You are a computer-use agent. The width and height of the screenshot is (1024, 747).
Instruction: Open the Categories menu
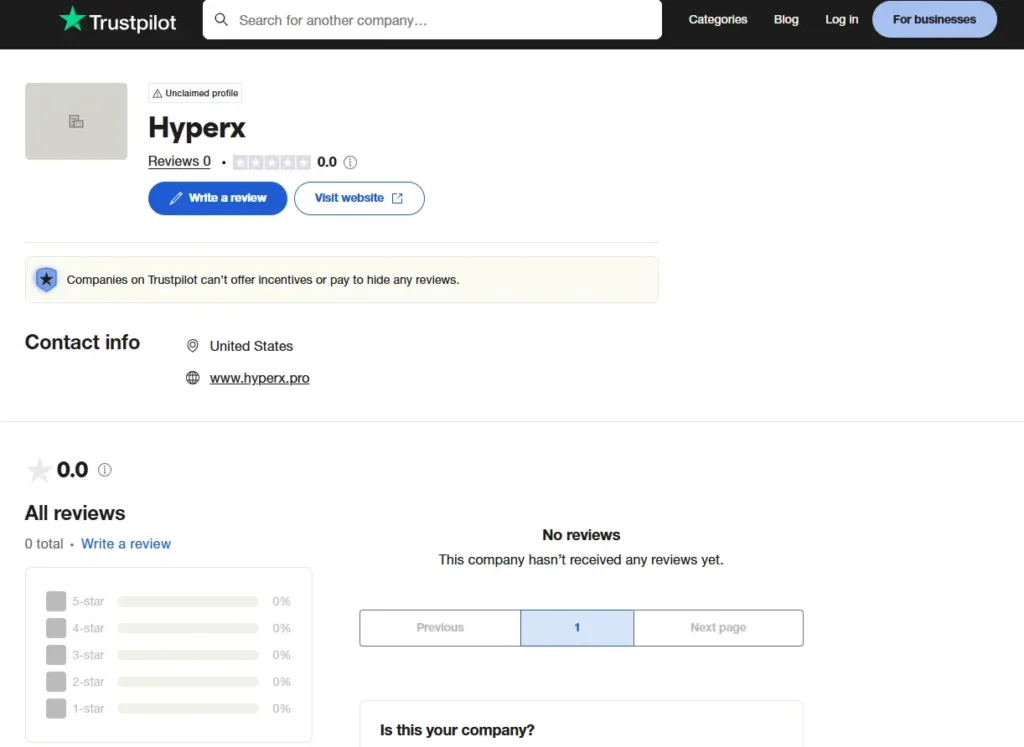(717, 19)
